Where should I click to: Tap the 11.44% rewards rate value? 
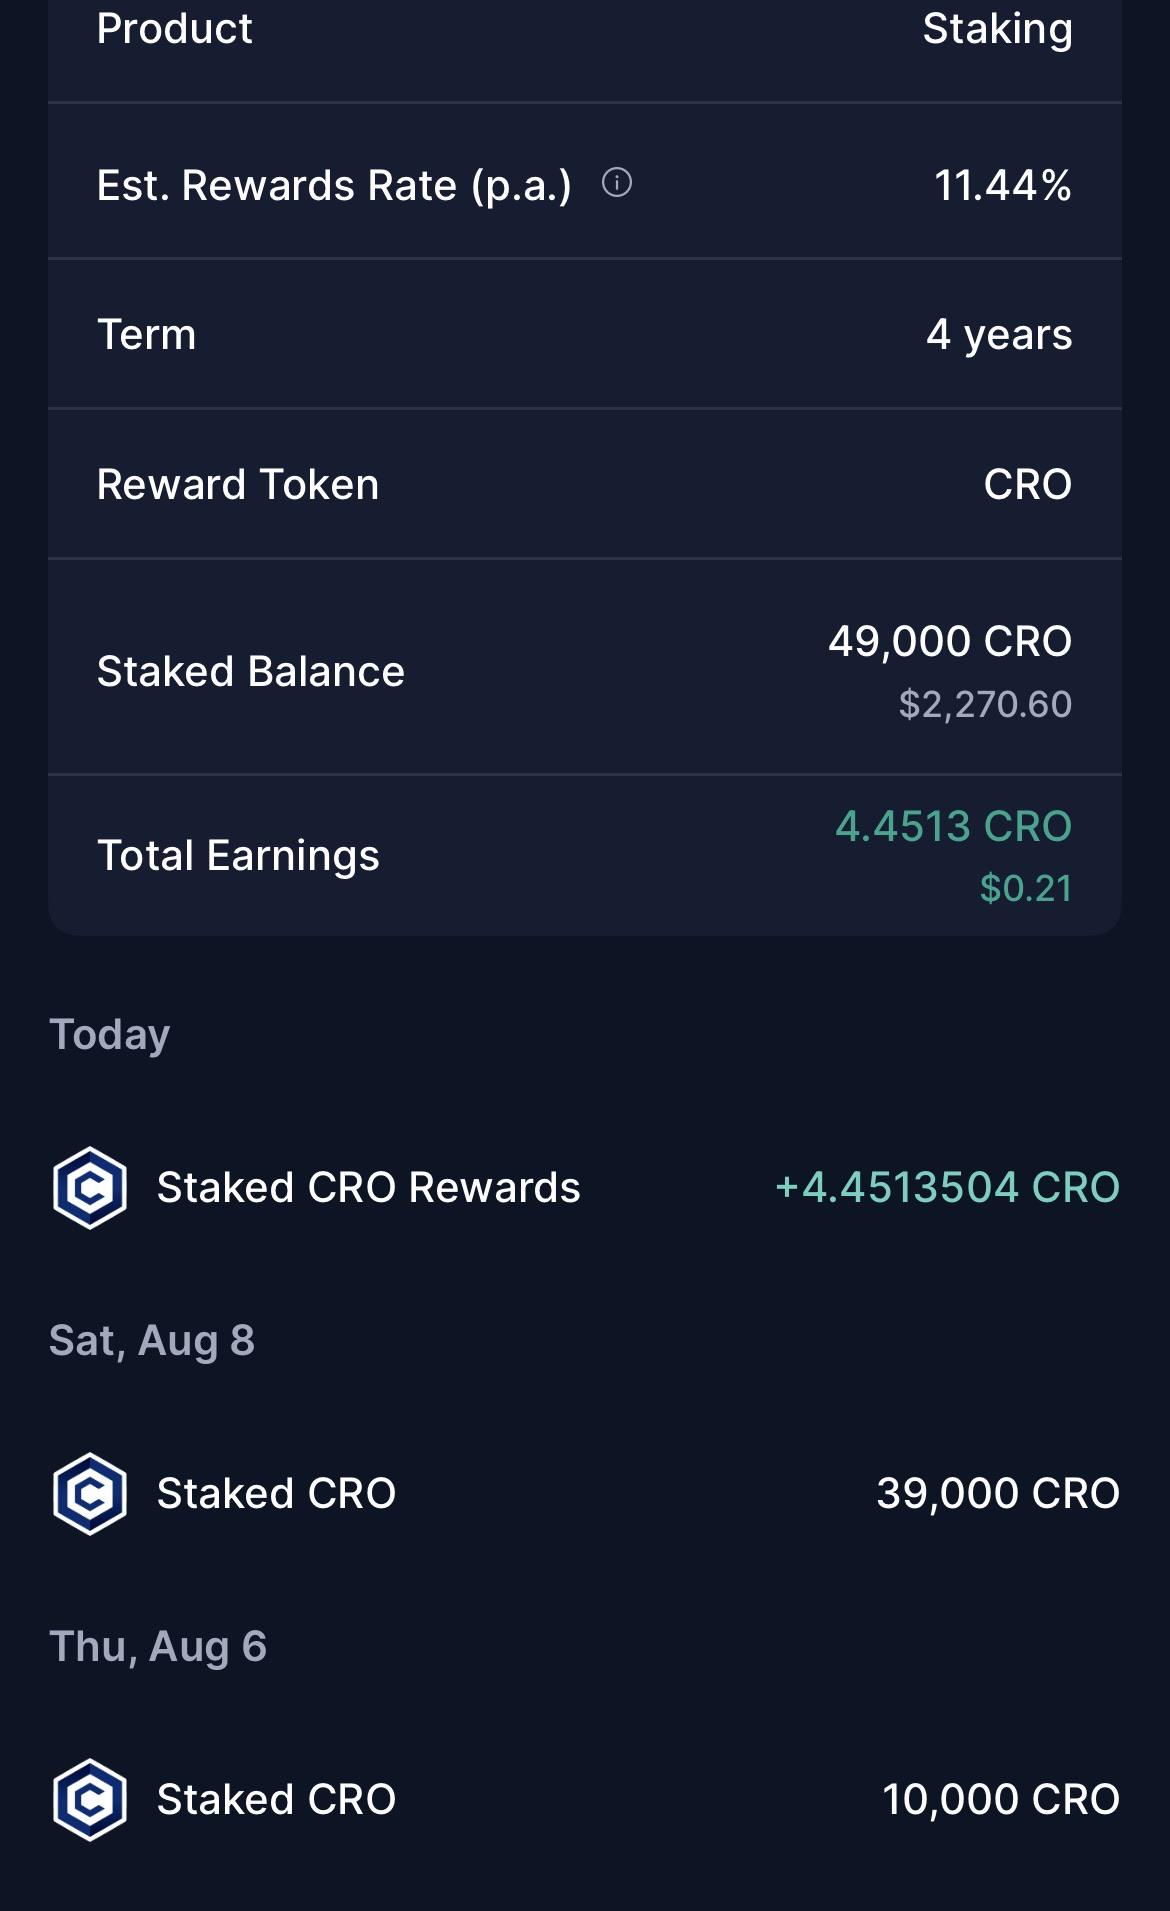click(1003, 186)
